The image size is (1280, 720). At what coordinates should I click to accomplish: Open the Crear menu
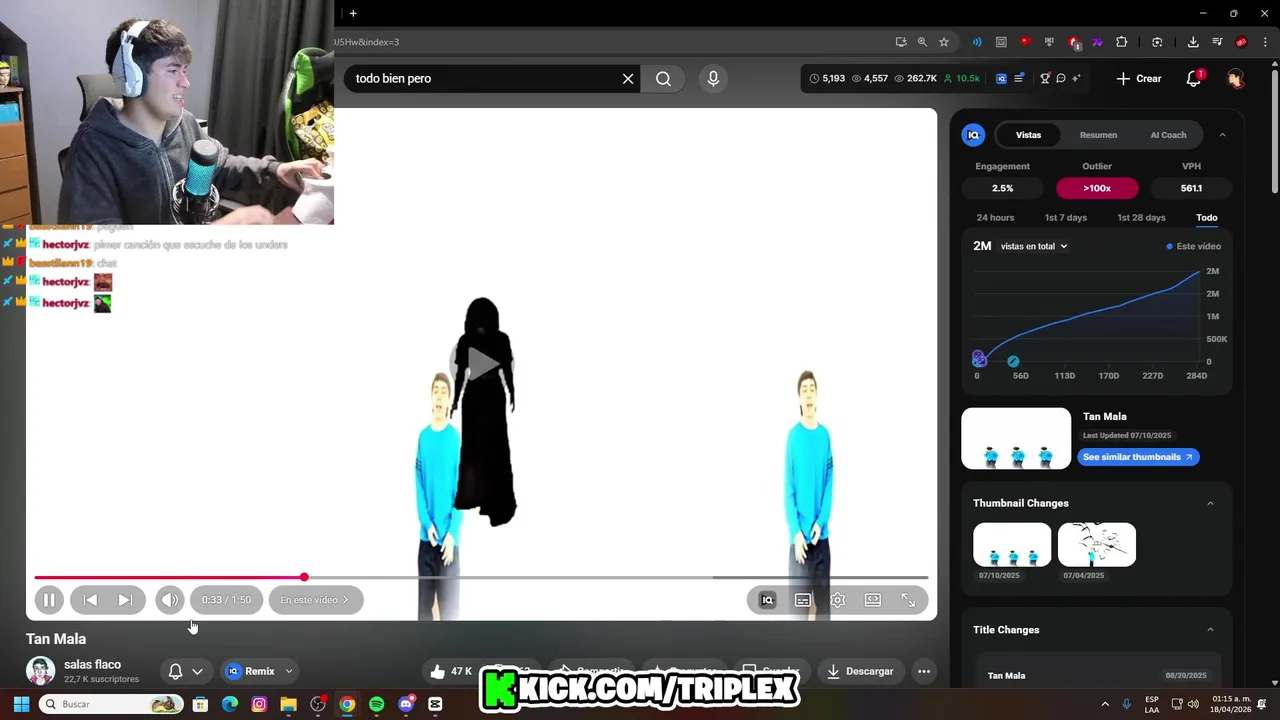pyautogui.click(x=1139, y=78)
